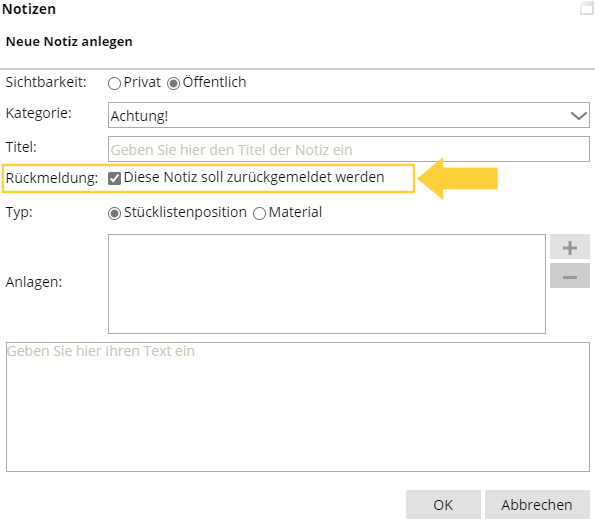The height and width of the screenshot is (527, 595).
Task: Click the 'Diese Notiz soll zurückgemeldet werden' label
Action: tap(254, 177)
